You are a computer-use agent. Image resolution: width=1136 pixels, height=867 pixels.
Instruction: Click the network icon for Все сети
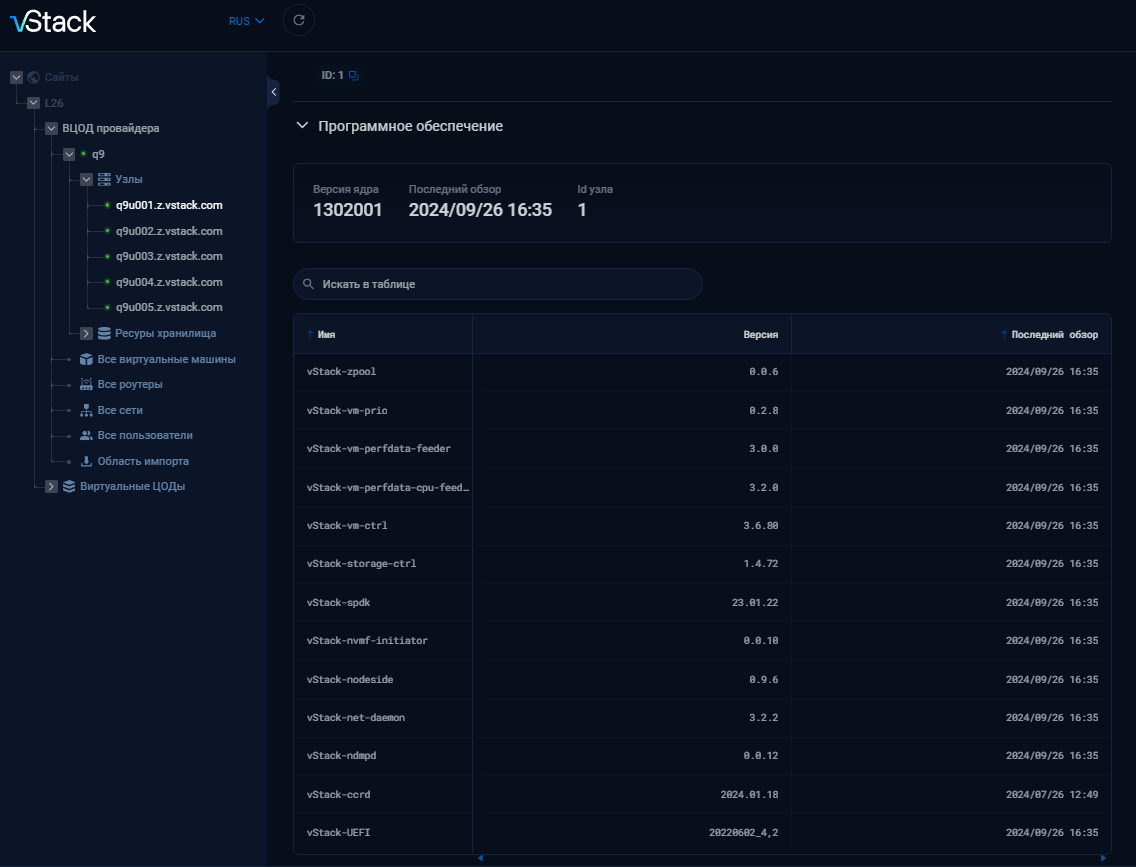(86, 410)
